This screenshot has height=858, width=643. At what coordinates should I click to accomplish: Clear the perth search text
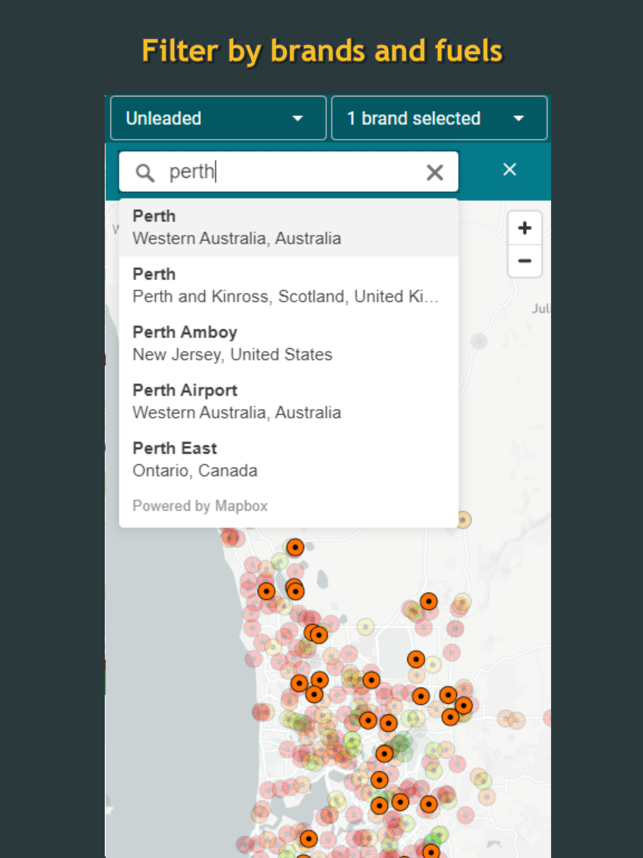(435, 173)
